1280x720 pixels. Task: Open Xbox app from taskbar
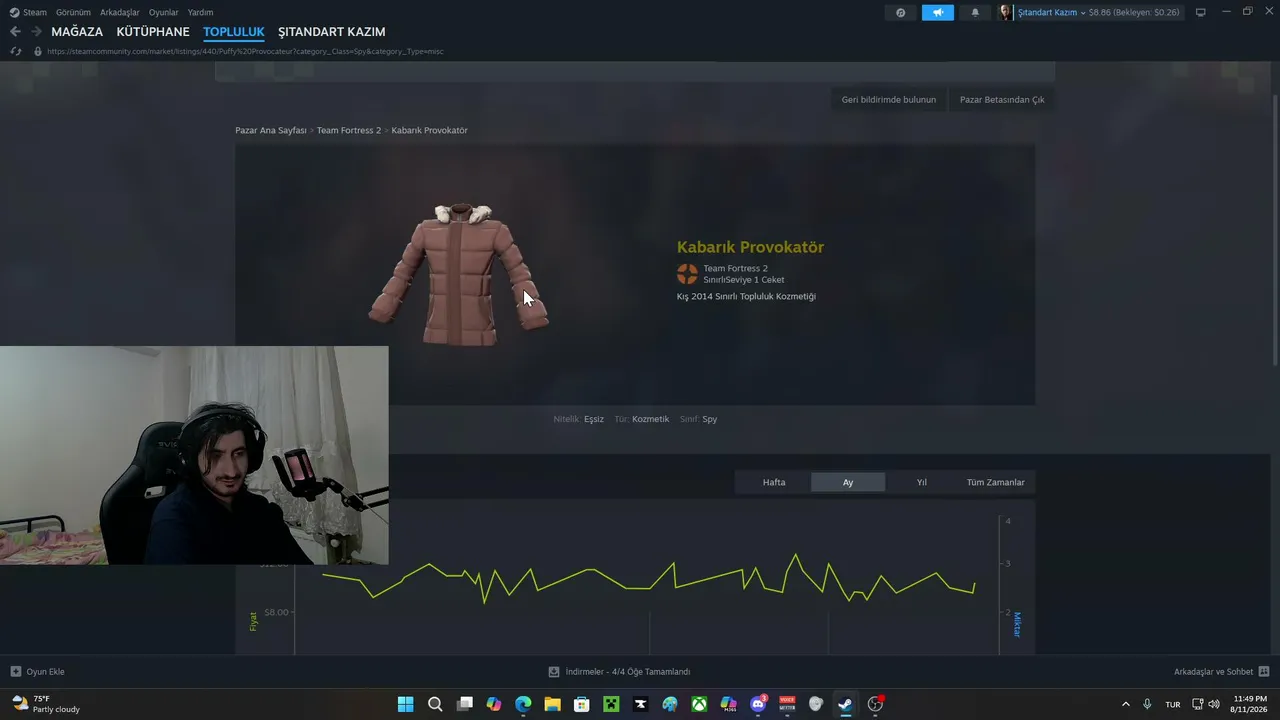coord(699,704)
